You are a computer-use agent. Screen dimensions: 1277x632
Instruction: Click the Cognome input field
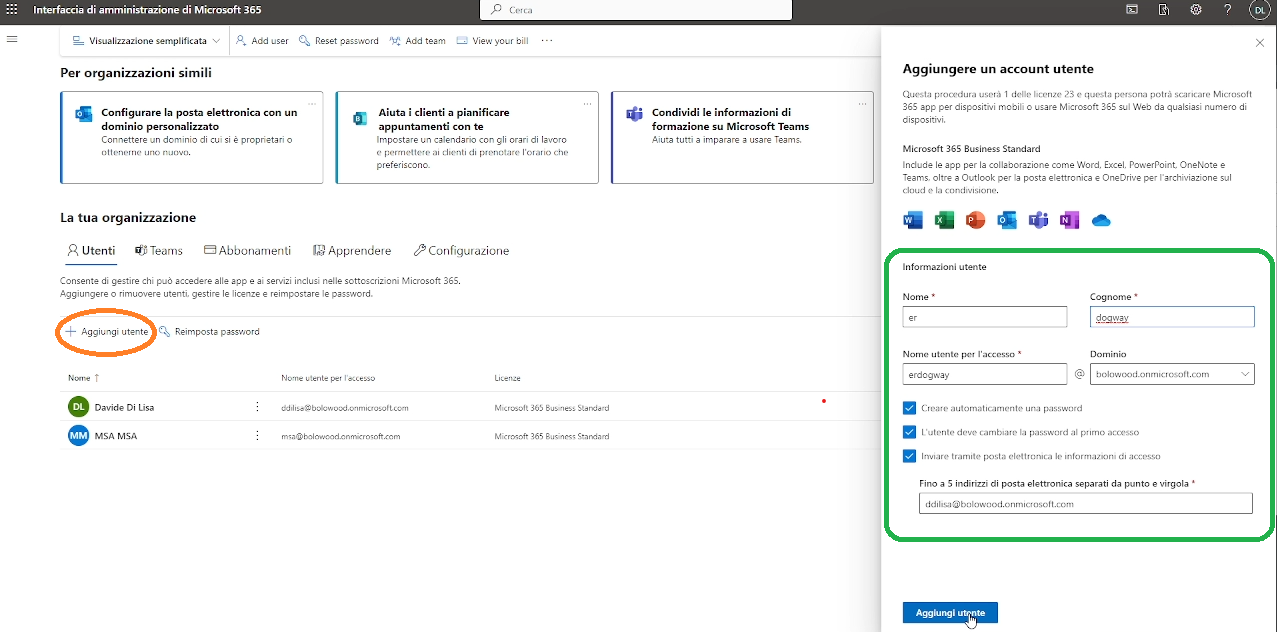(x=1171, y=317)
